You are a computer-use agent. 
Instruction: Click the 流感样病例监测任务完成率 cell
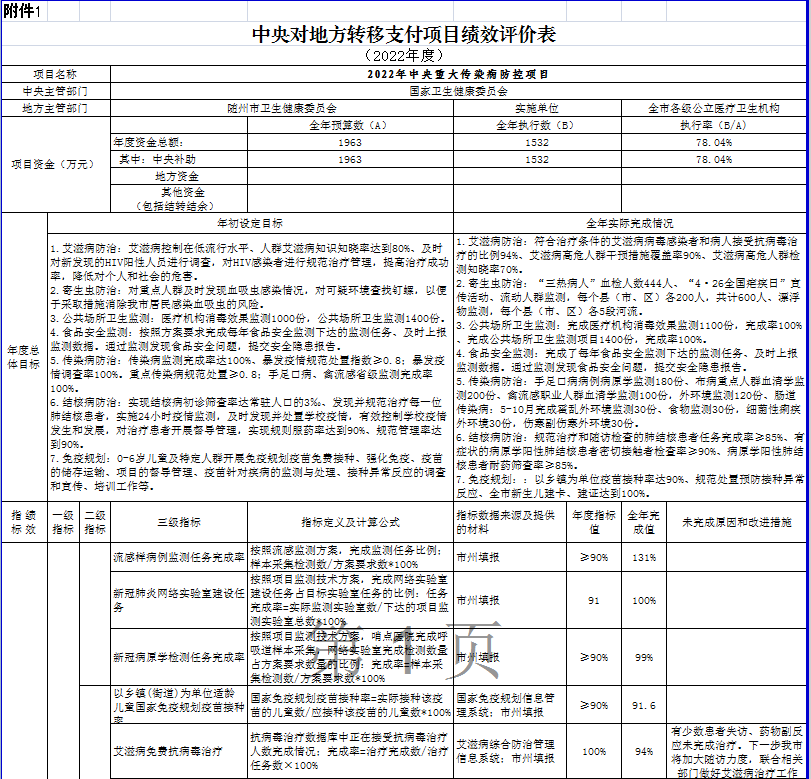click(179, 557)
